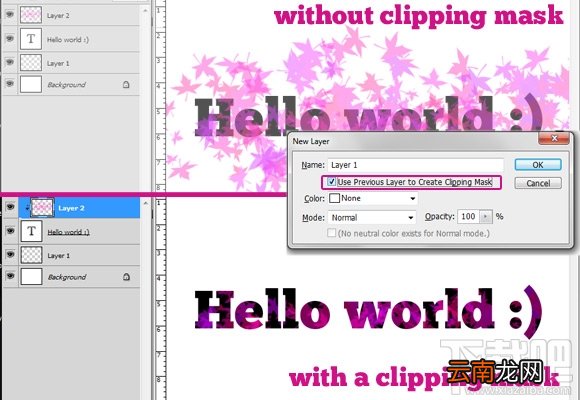This screenshot has height=400, width=580.
Task: Open the Mode dropdown showing Normal
Action: point(372,218)
